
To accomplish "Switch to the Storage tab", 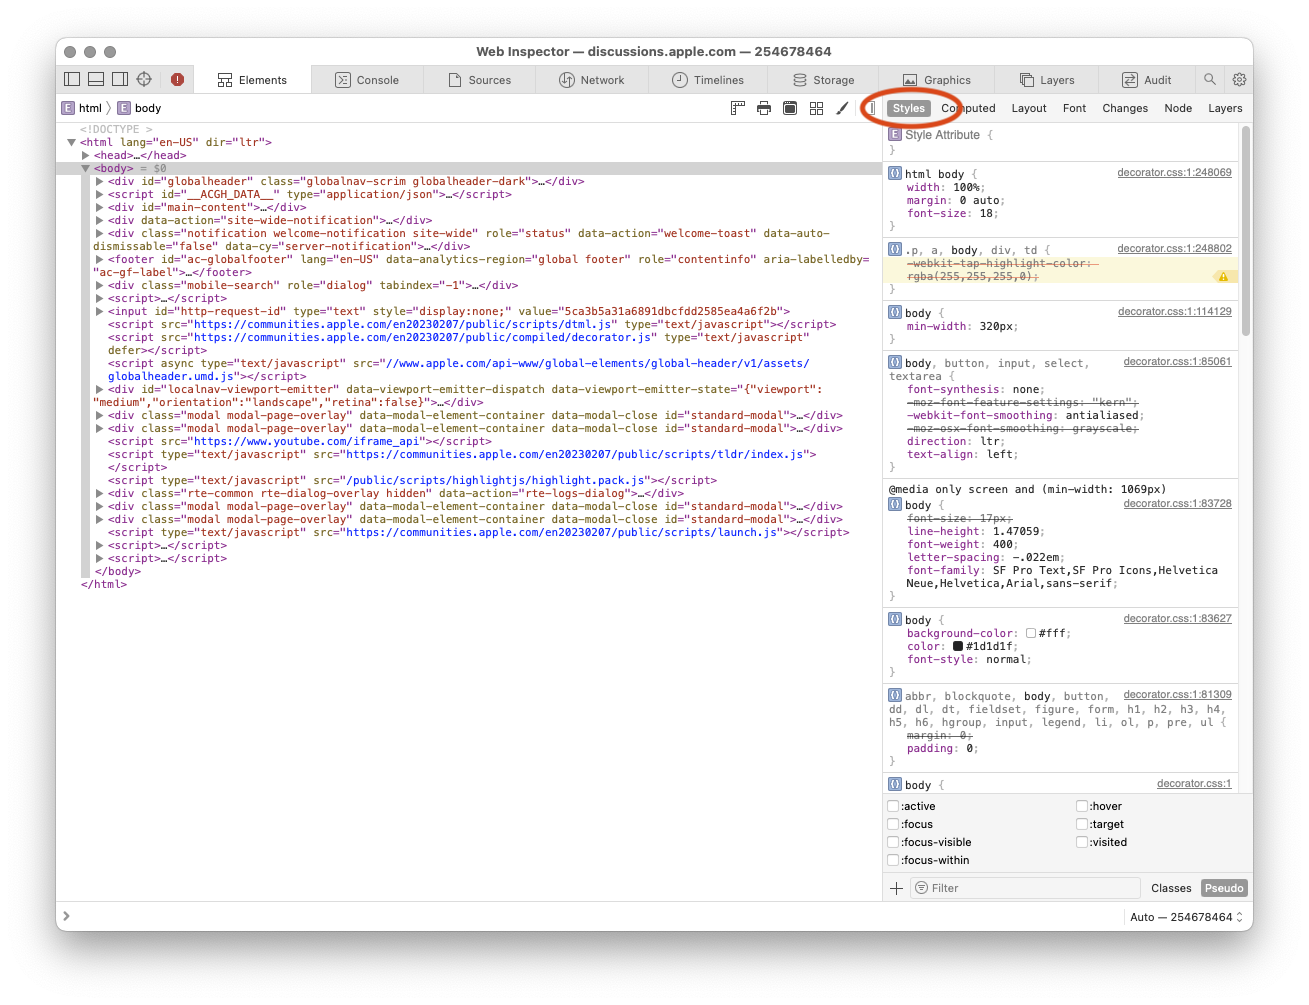I will coord(823,80).
